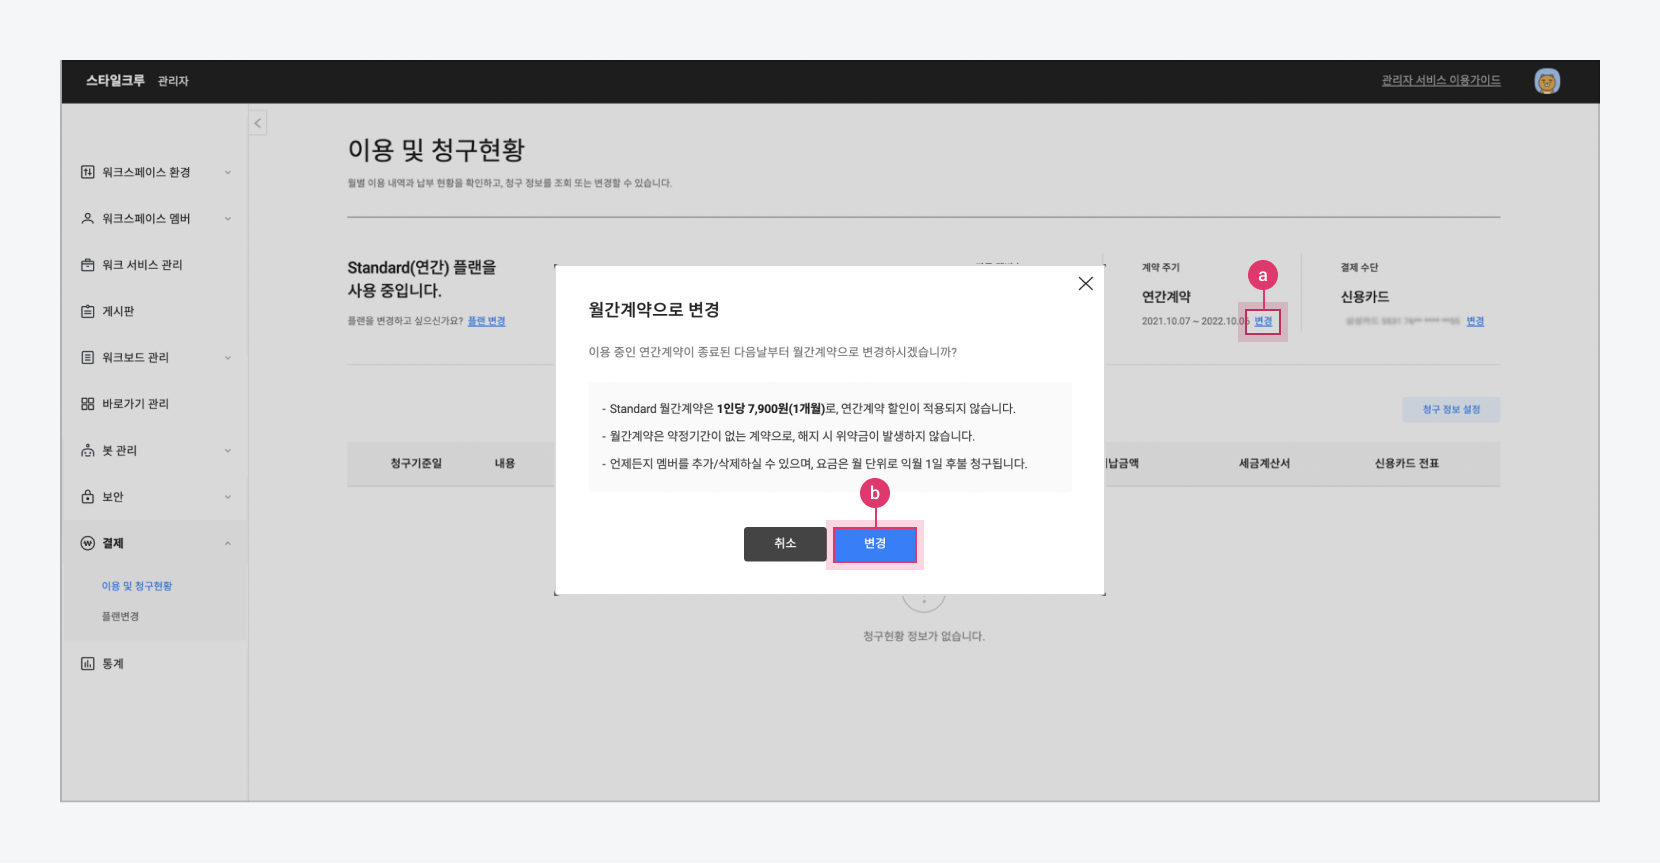Select 이용 및 청구현황 submenu item
This screenshot has width=1660, height=863.
click(x=137, y=586)
